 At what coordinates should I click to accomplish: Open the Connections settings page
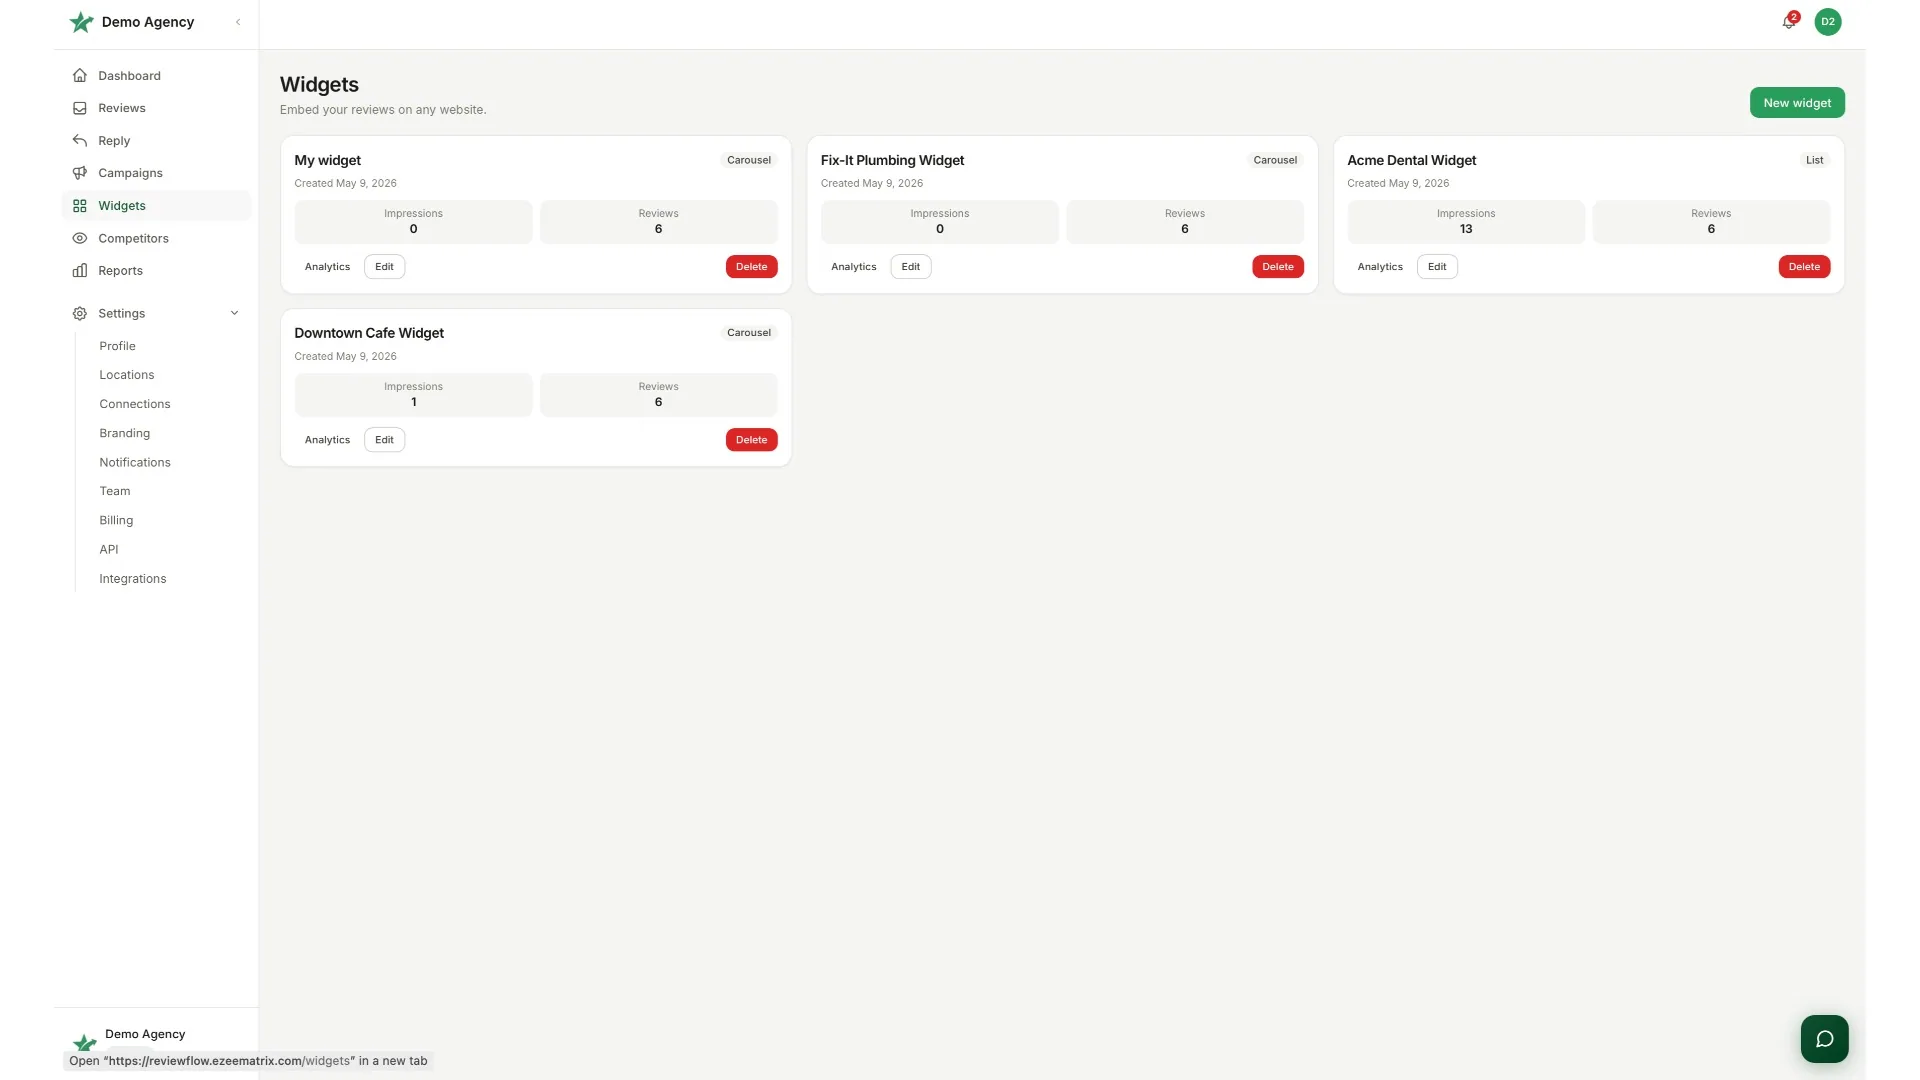(x=135, y=404)
